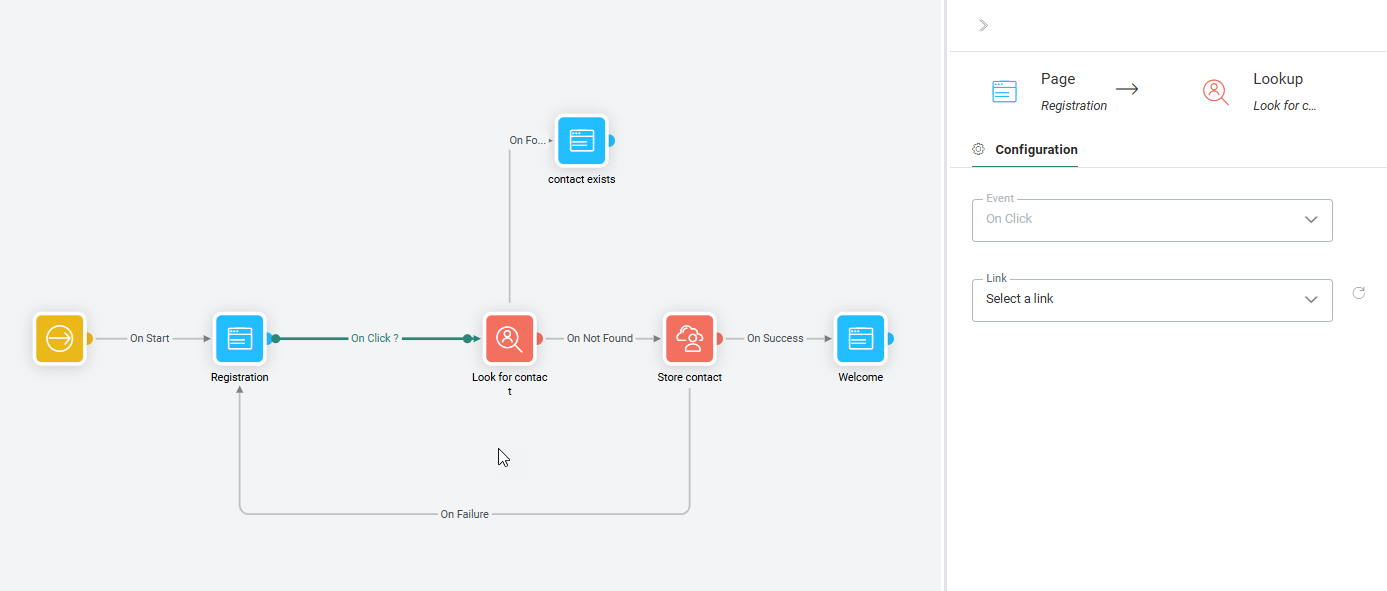
Task: Select the On Start connector label
Action: coord(150,339)
